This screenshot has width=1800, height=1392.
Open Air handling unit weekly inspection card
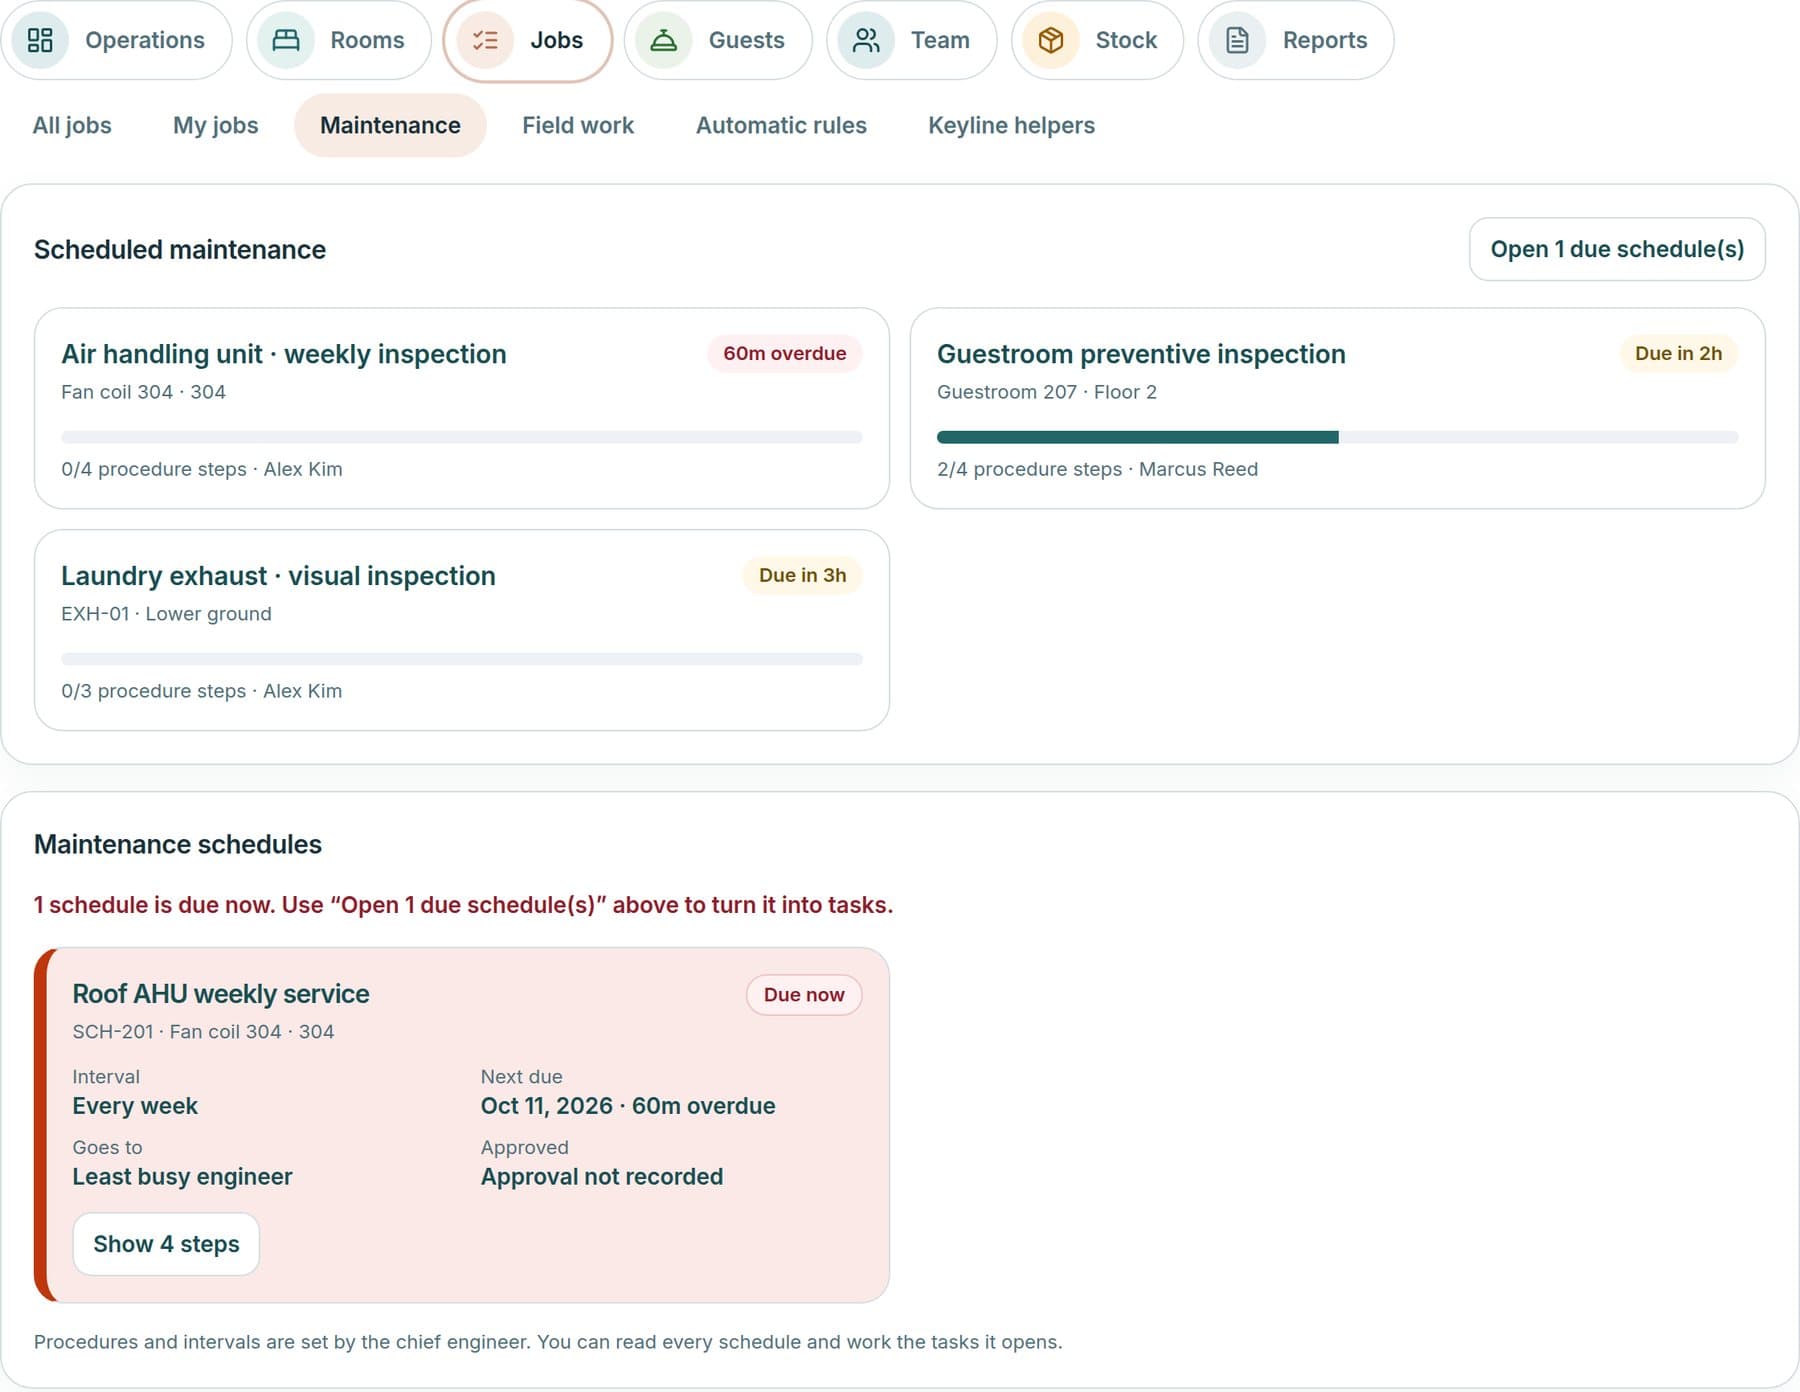pos(462,408)
